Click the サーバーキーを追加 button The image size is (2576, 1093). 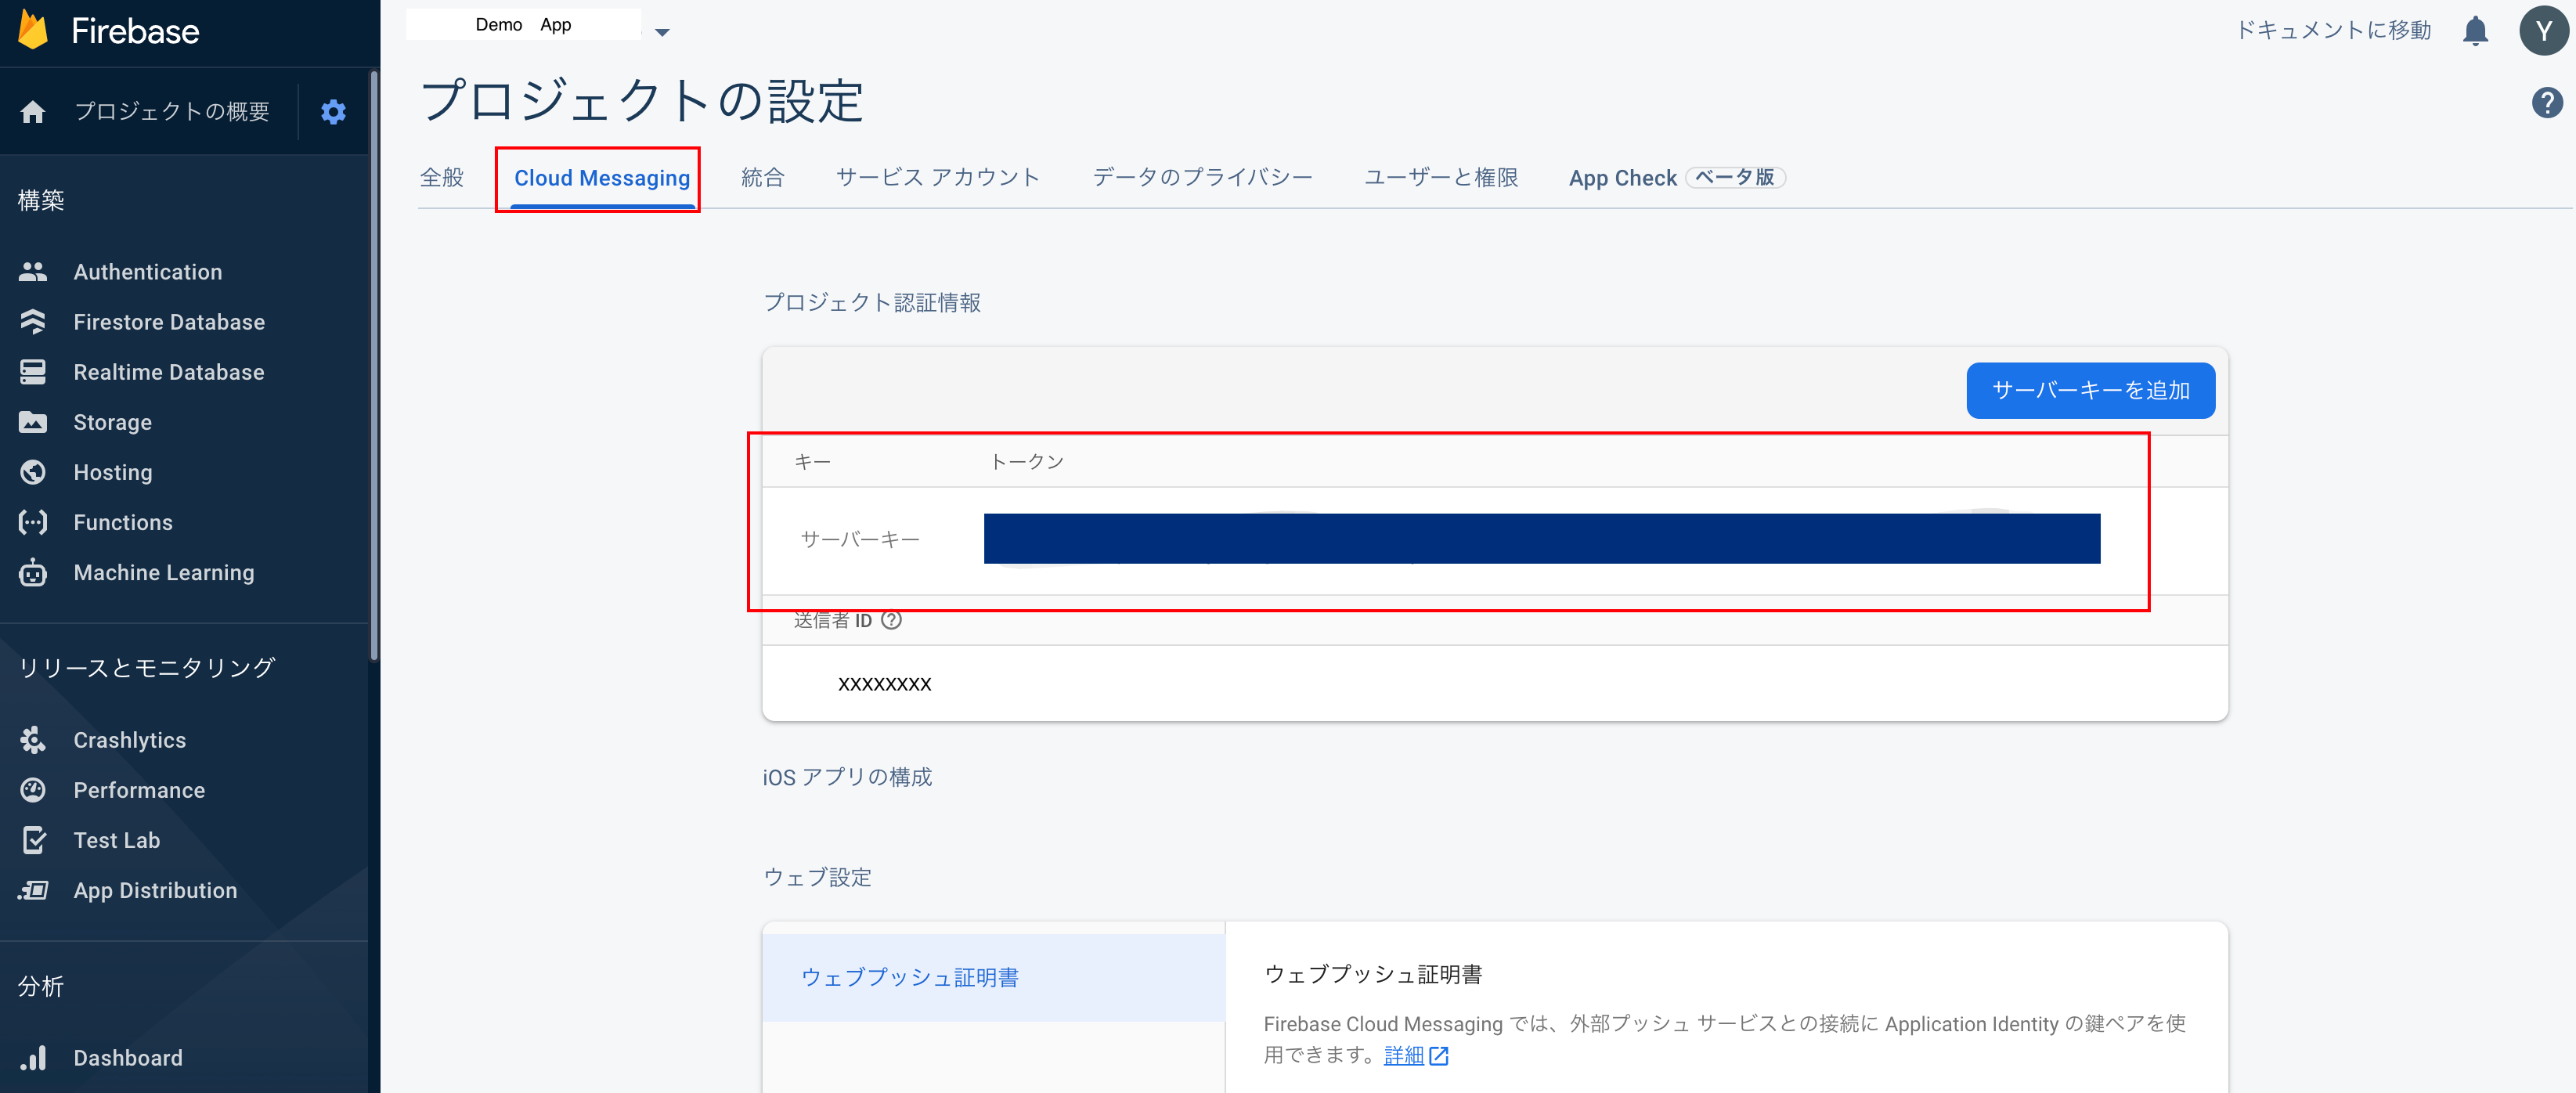[2089, 390]
